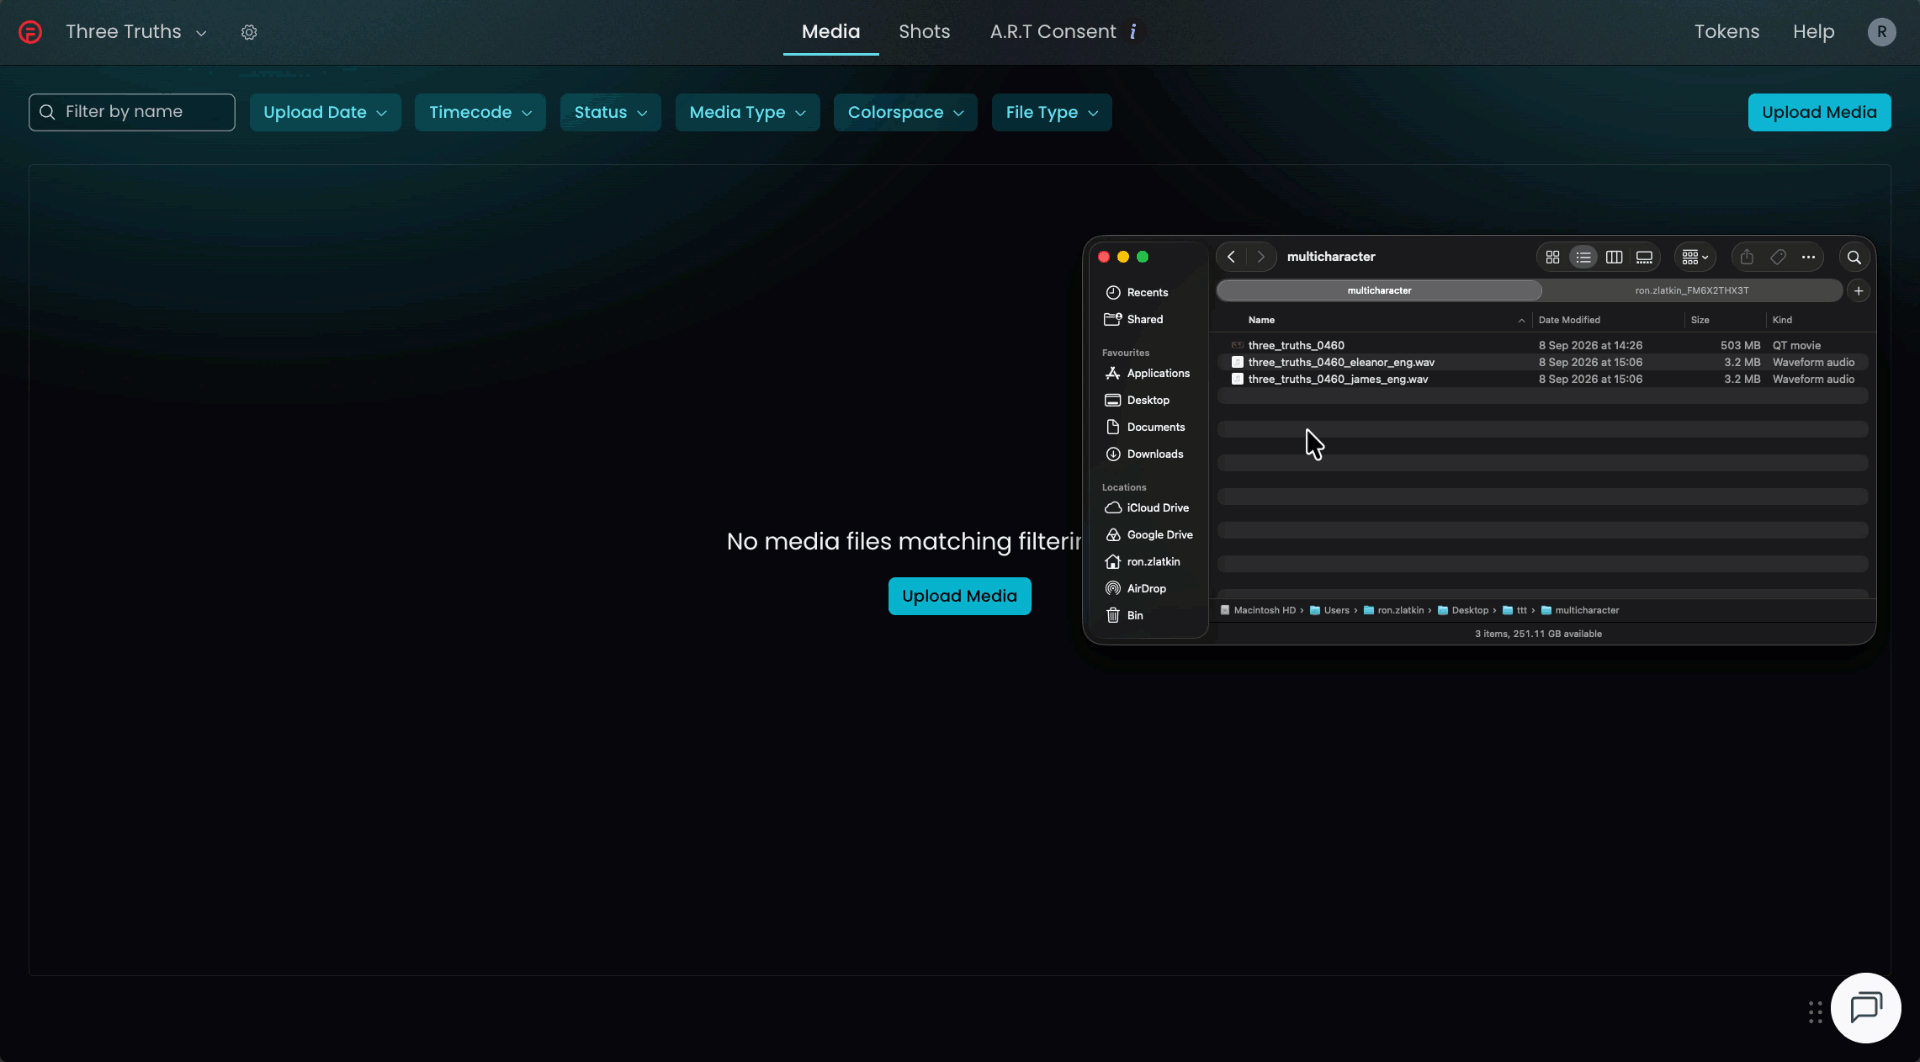Open the chat support bubble

[1865, 1007]
